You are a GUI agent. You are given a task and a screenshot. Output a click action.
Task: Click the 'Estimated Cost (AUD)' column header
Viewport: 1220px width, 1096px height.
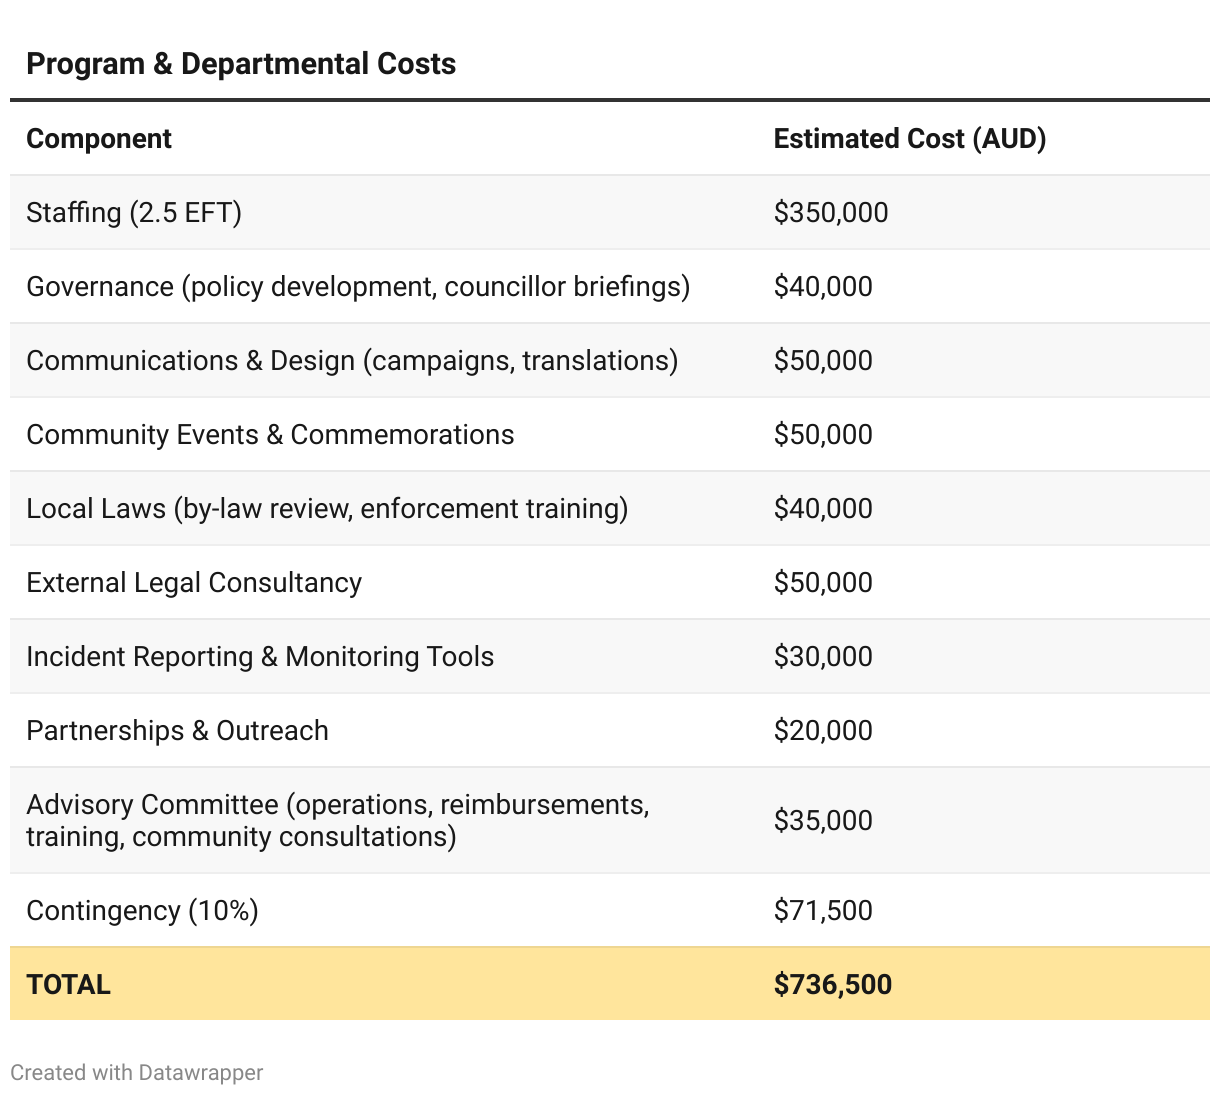click(x=909, y=139)
